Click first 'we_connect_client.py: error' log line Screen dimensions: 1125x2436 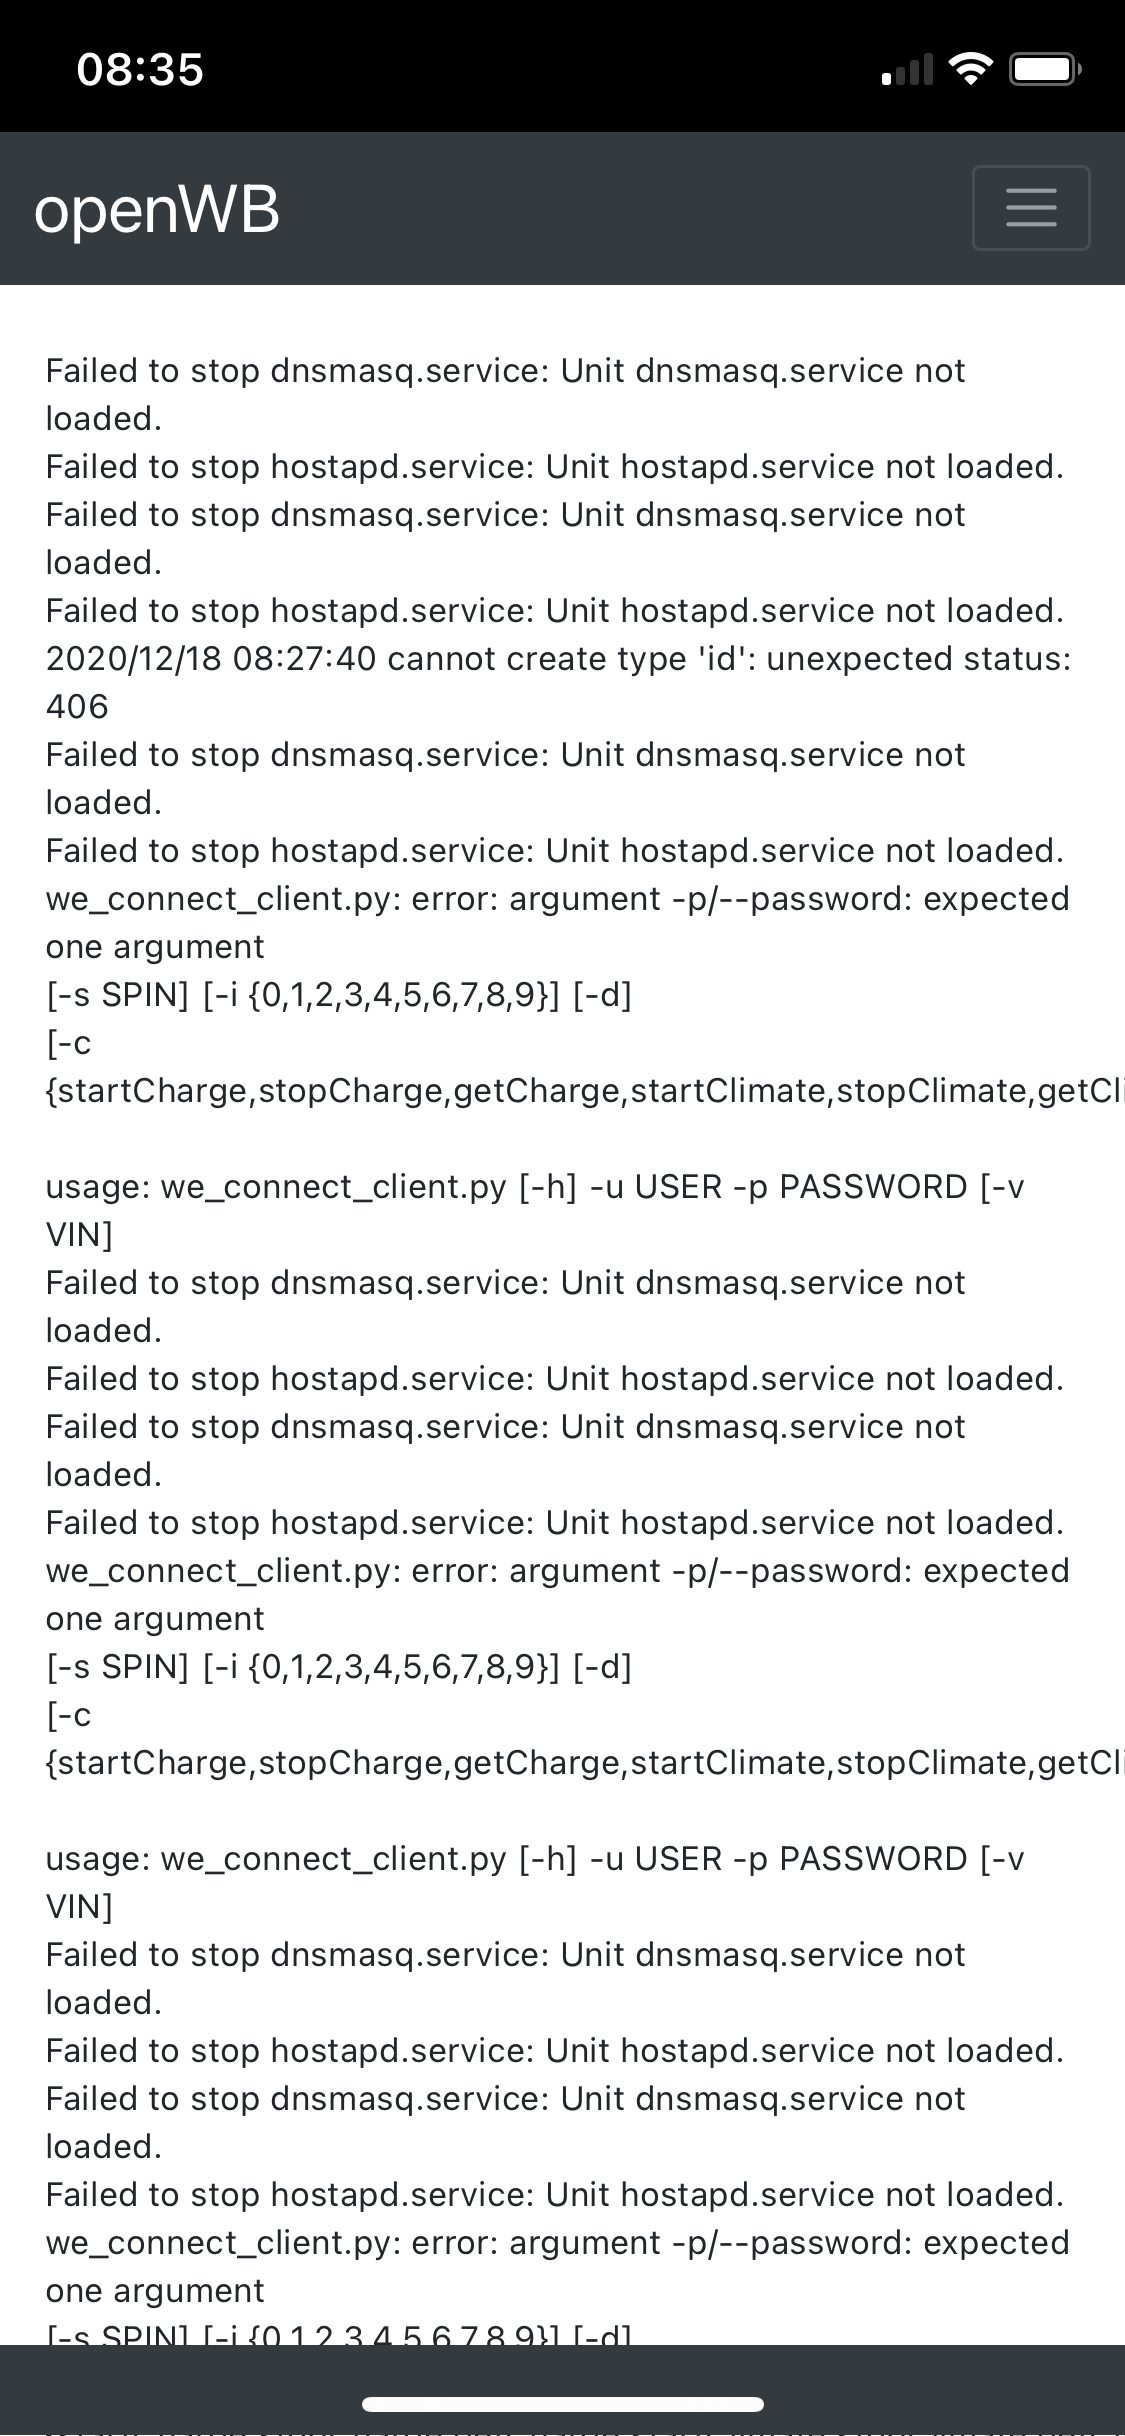pos(557,899)
